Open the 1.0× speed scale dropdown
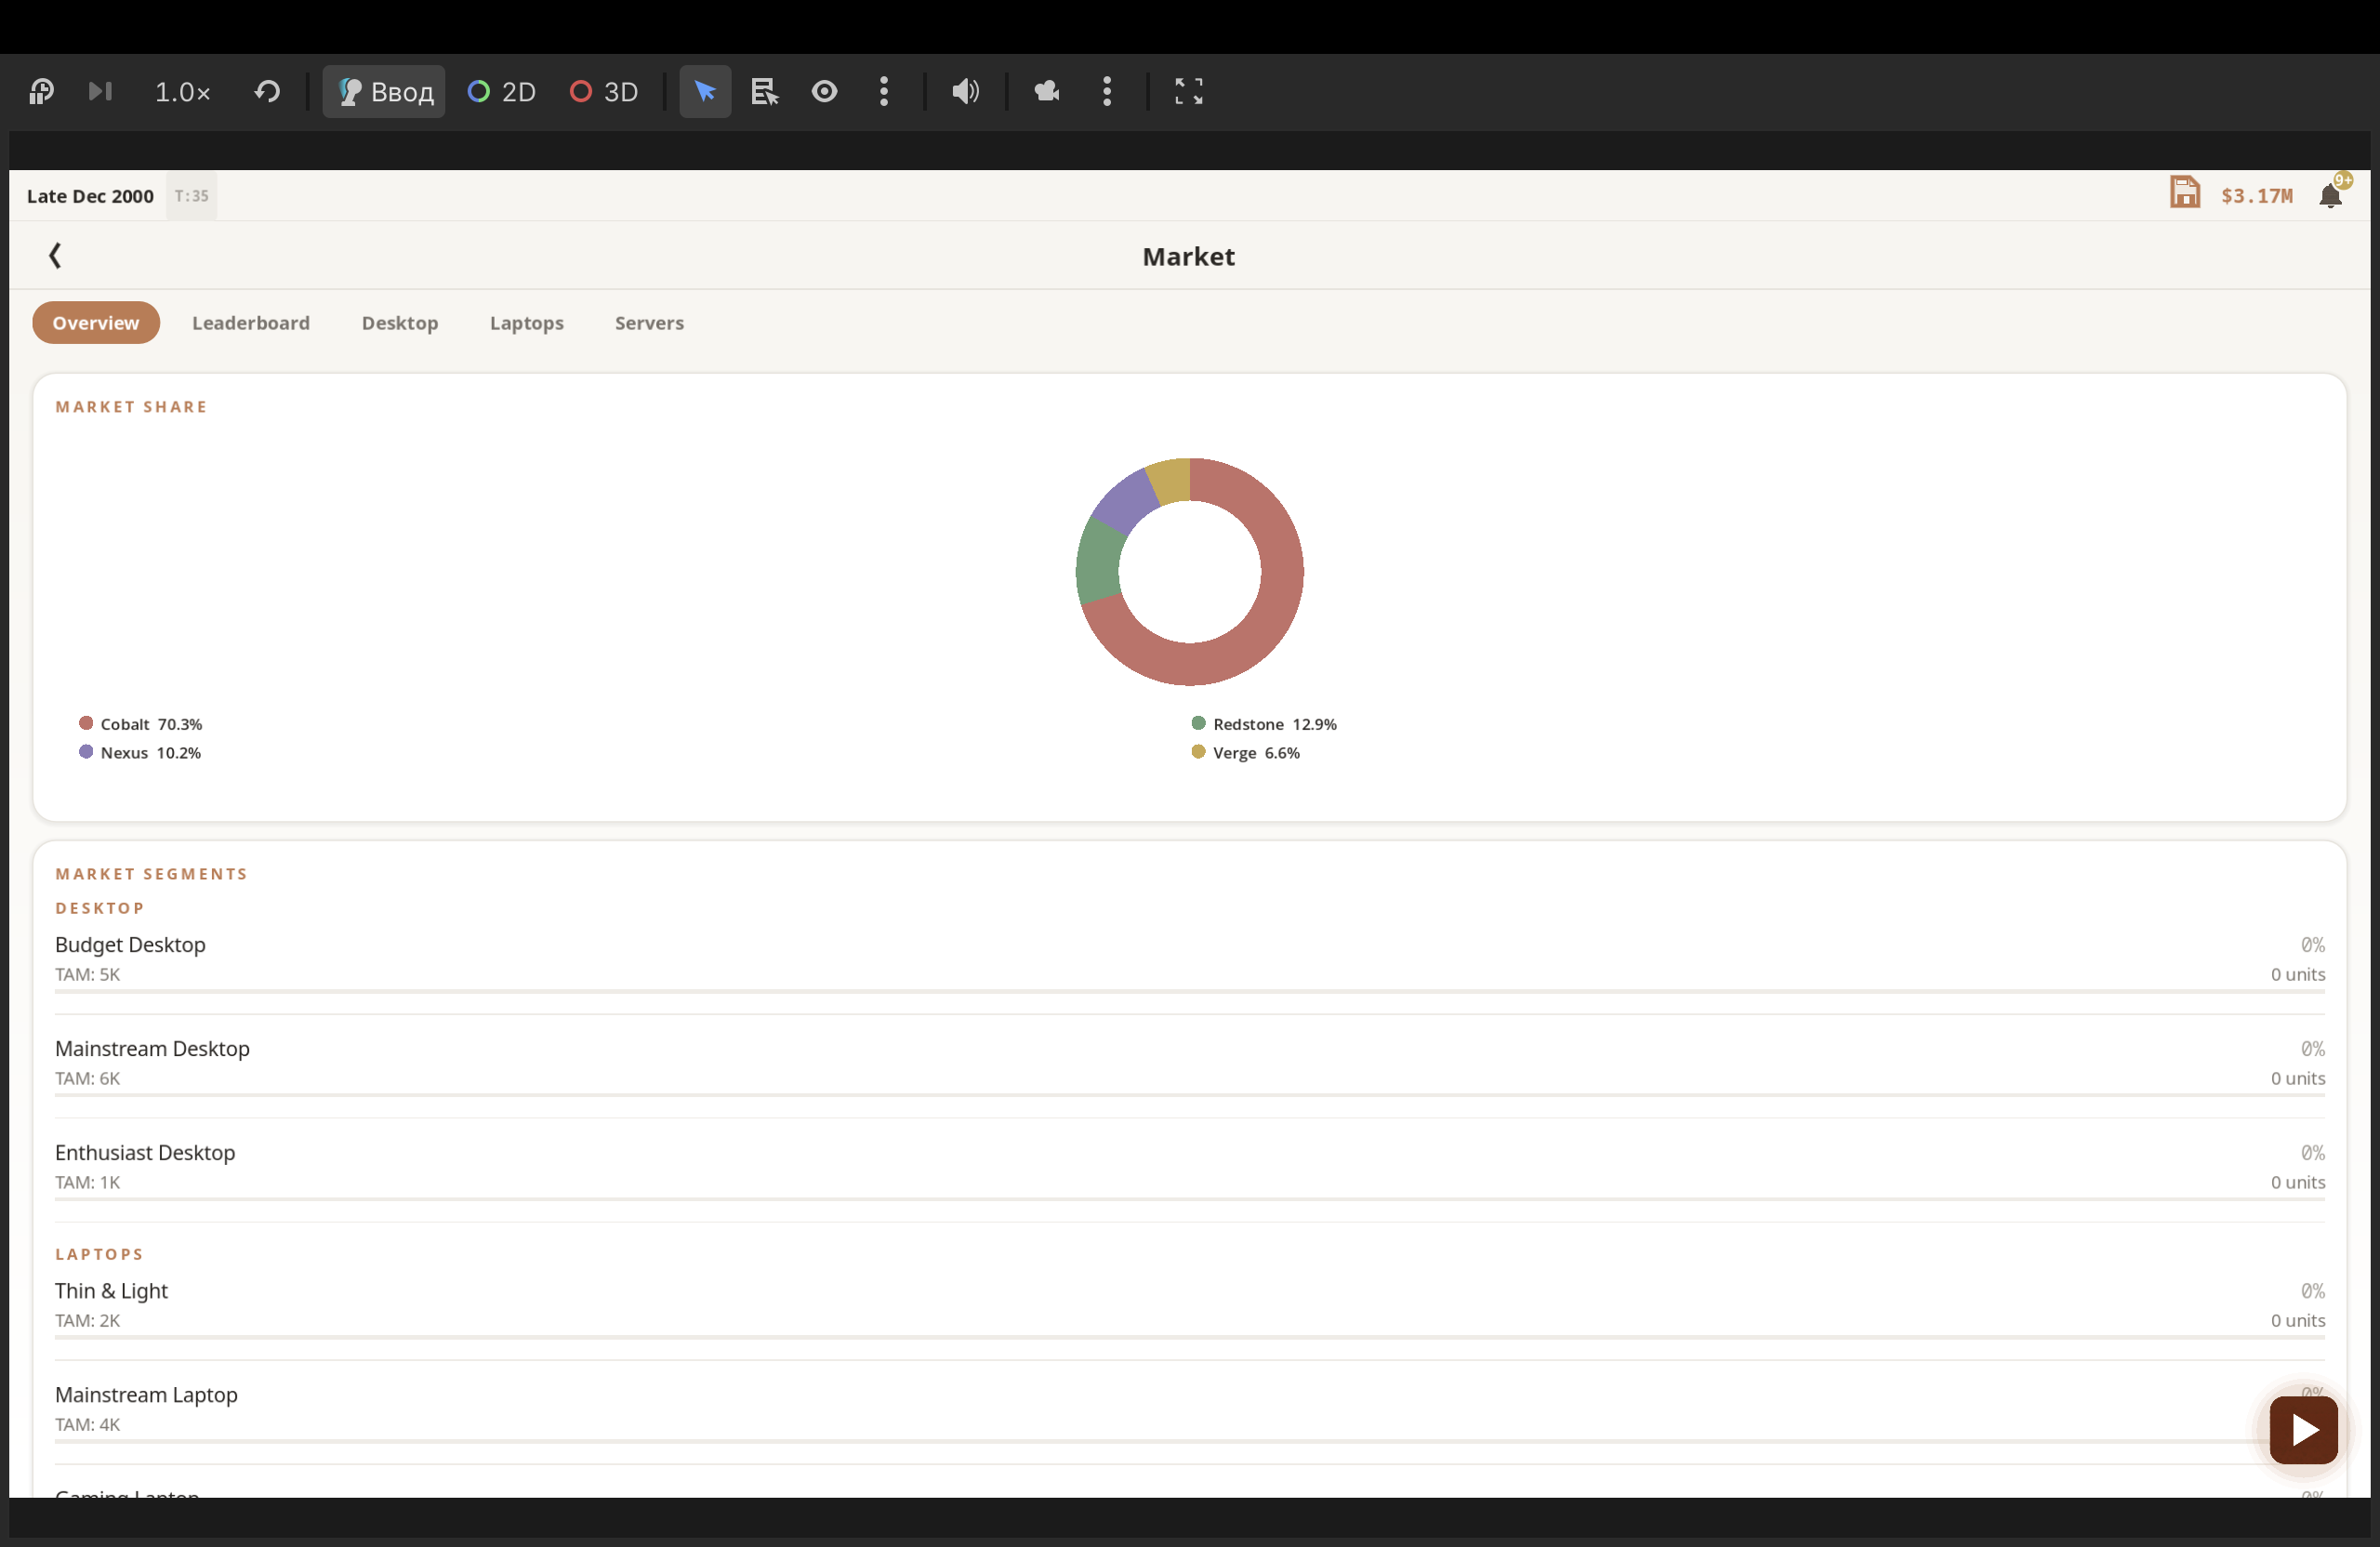The height and width of the screenshot is (1547, 2380). (182, 92)
